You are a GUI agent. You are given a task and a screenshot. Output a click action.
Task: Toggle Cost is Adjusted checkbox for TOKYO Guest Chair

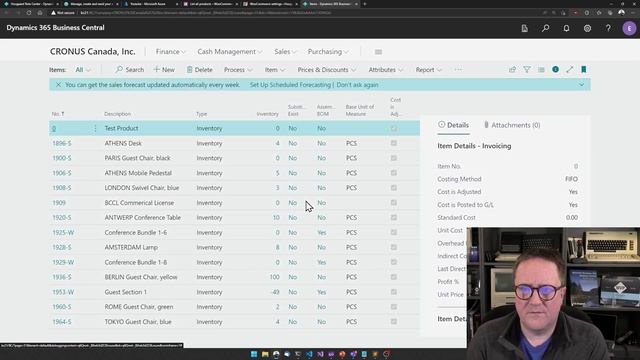coord(393,322)
